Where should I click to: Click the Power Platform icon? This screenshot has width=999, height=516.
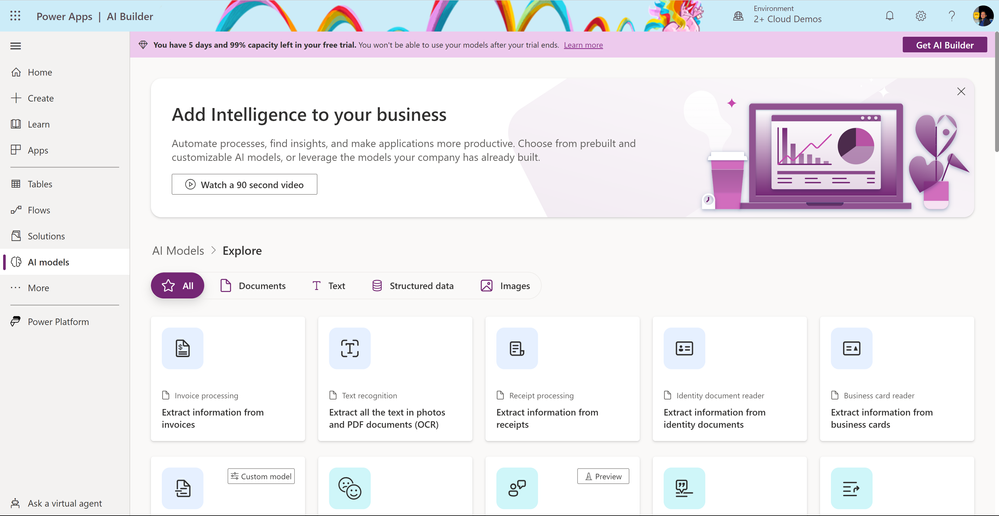[16, 322]
